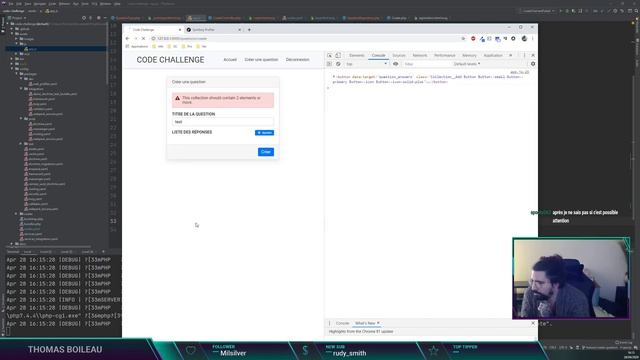640x360 pixels.
Task: Open the Memory tab in DevTools
Action: pyautogui.click(x=469, y=55)
